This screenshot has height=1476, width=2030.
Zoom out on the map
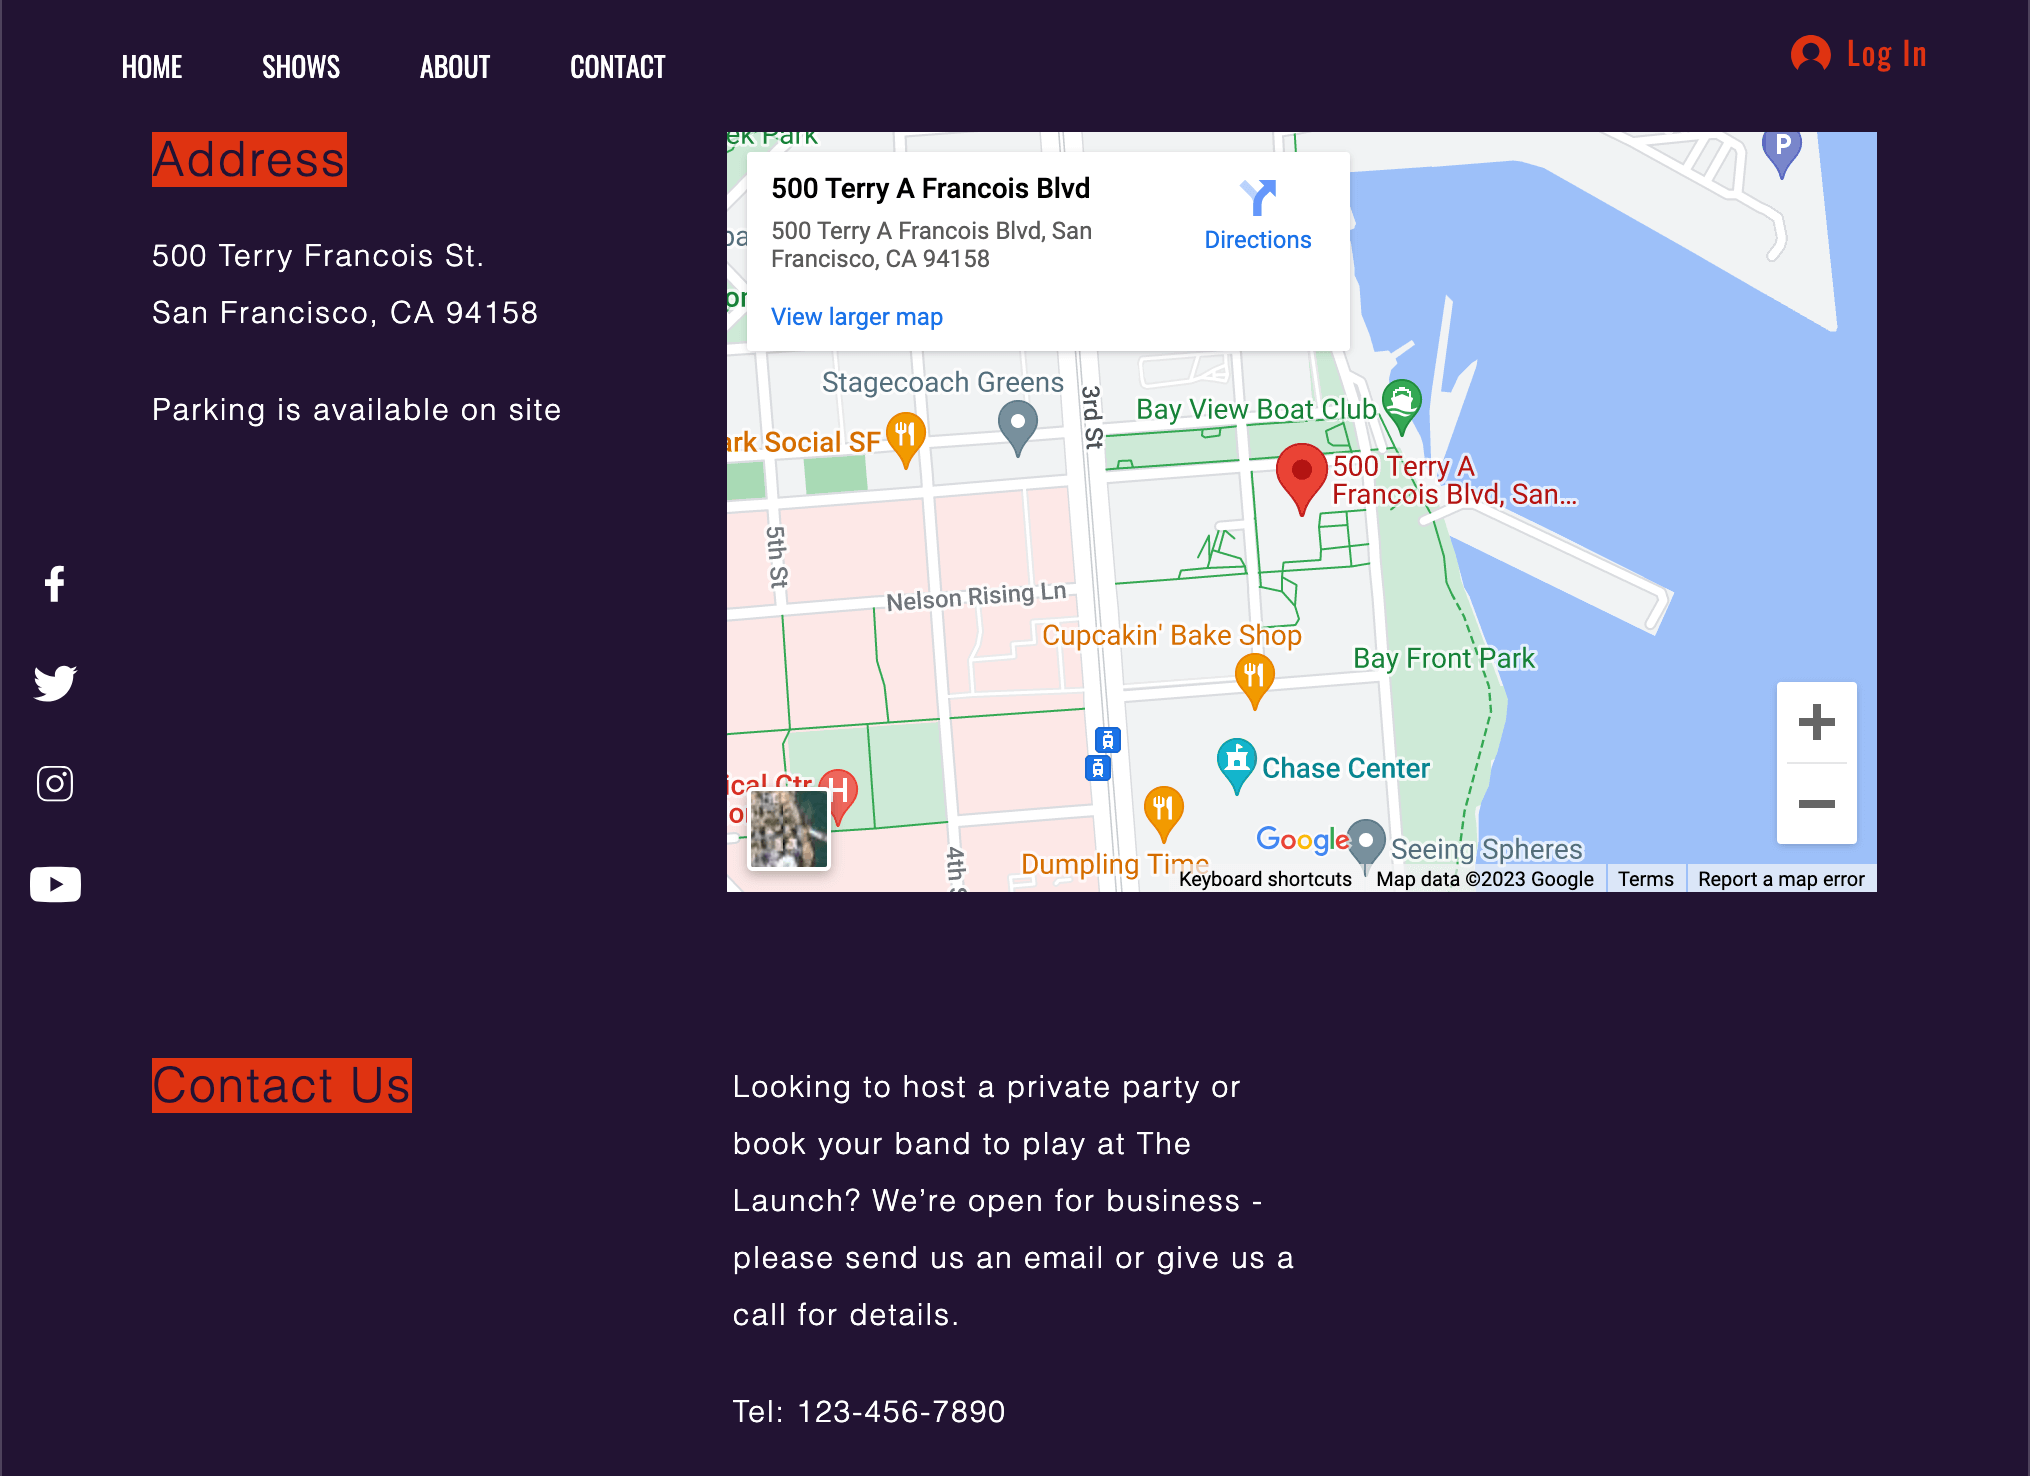tap(1816, 803)
